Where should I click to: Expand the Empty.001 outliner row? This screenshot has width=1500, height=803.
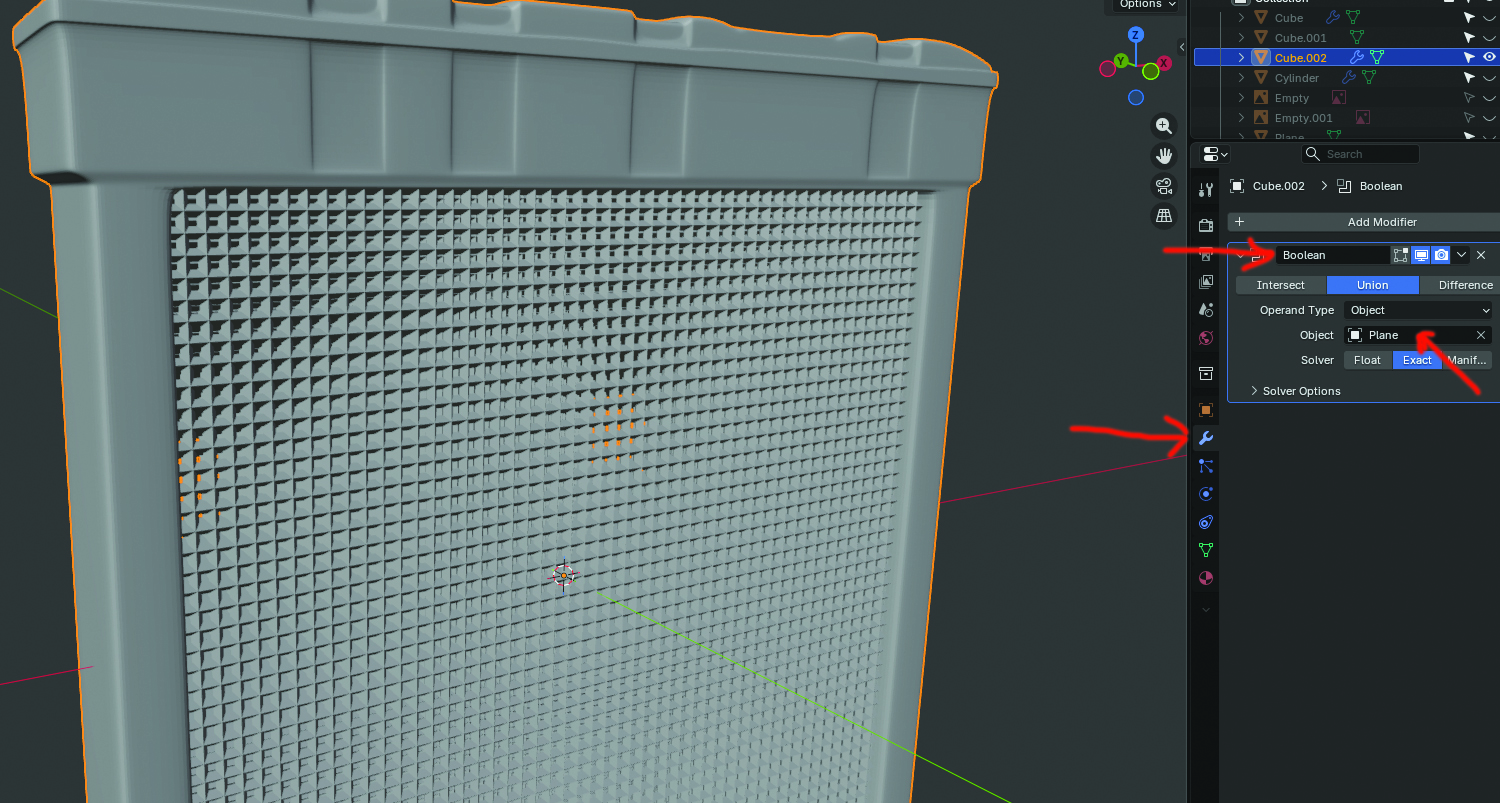[x=1241, y=118]
